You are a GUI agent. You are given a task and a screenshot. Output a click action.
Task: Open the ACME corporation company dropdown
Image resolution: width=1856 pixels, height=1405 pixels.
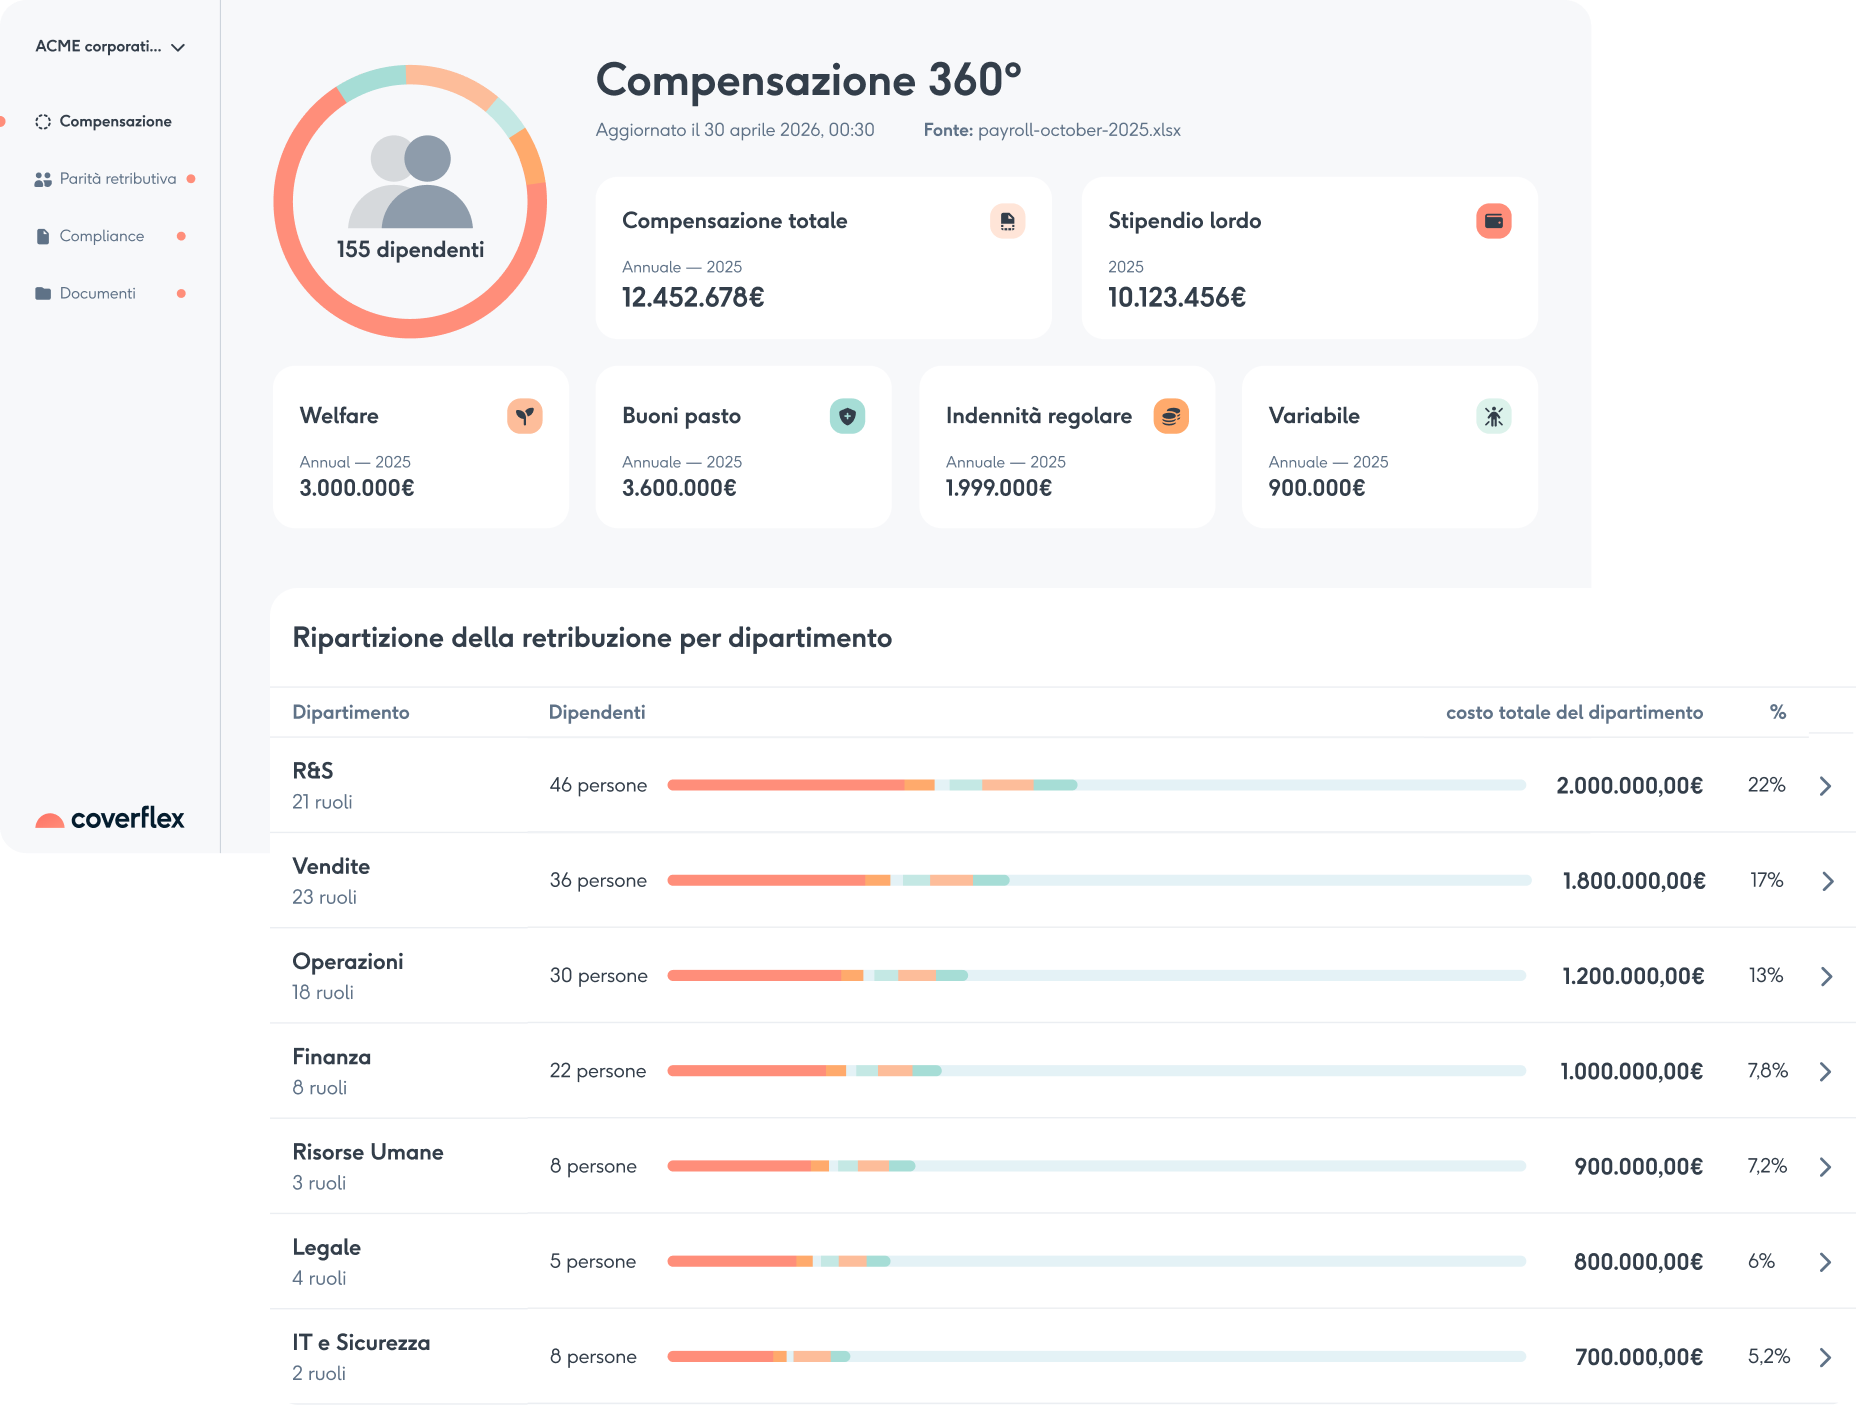pos(110,47)
